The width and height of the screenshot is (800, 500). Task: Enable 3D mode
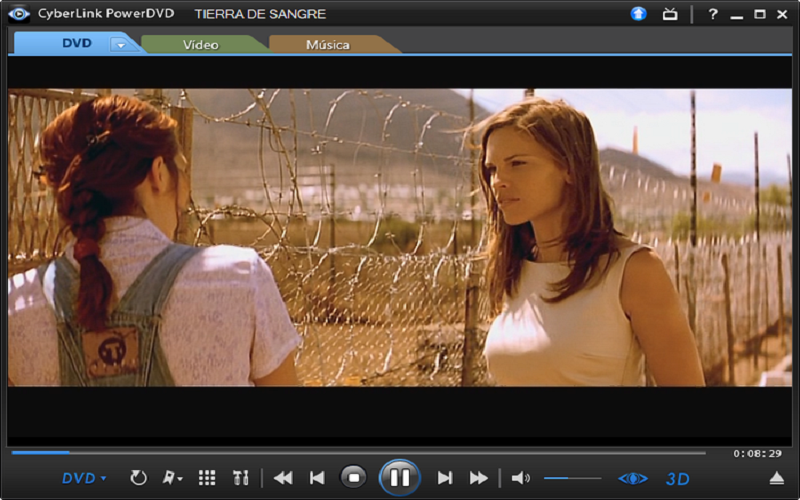click(678, 479)
